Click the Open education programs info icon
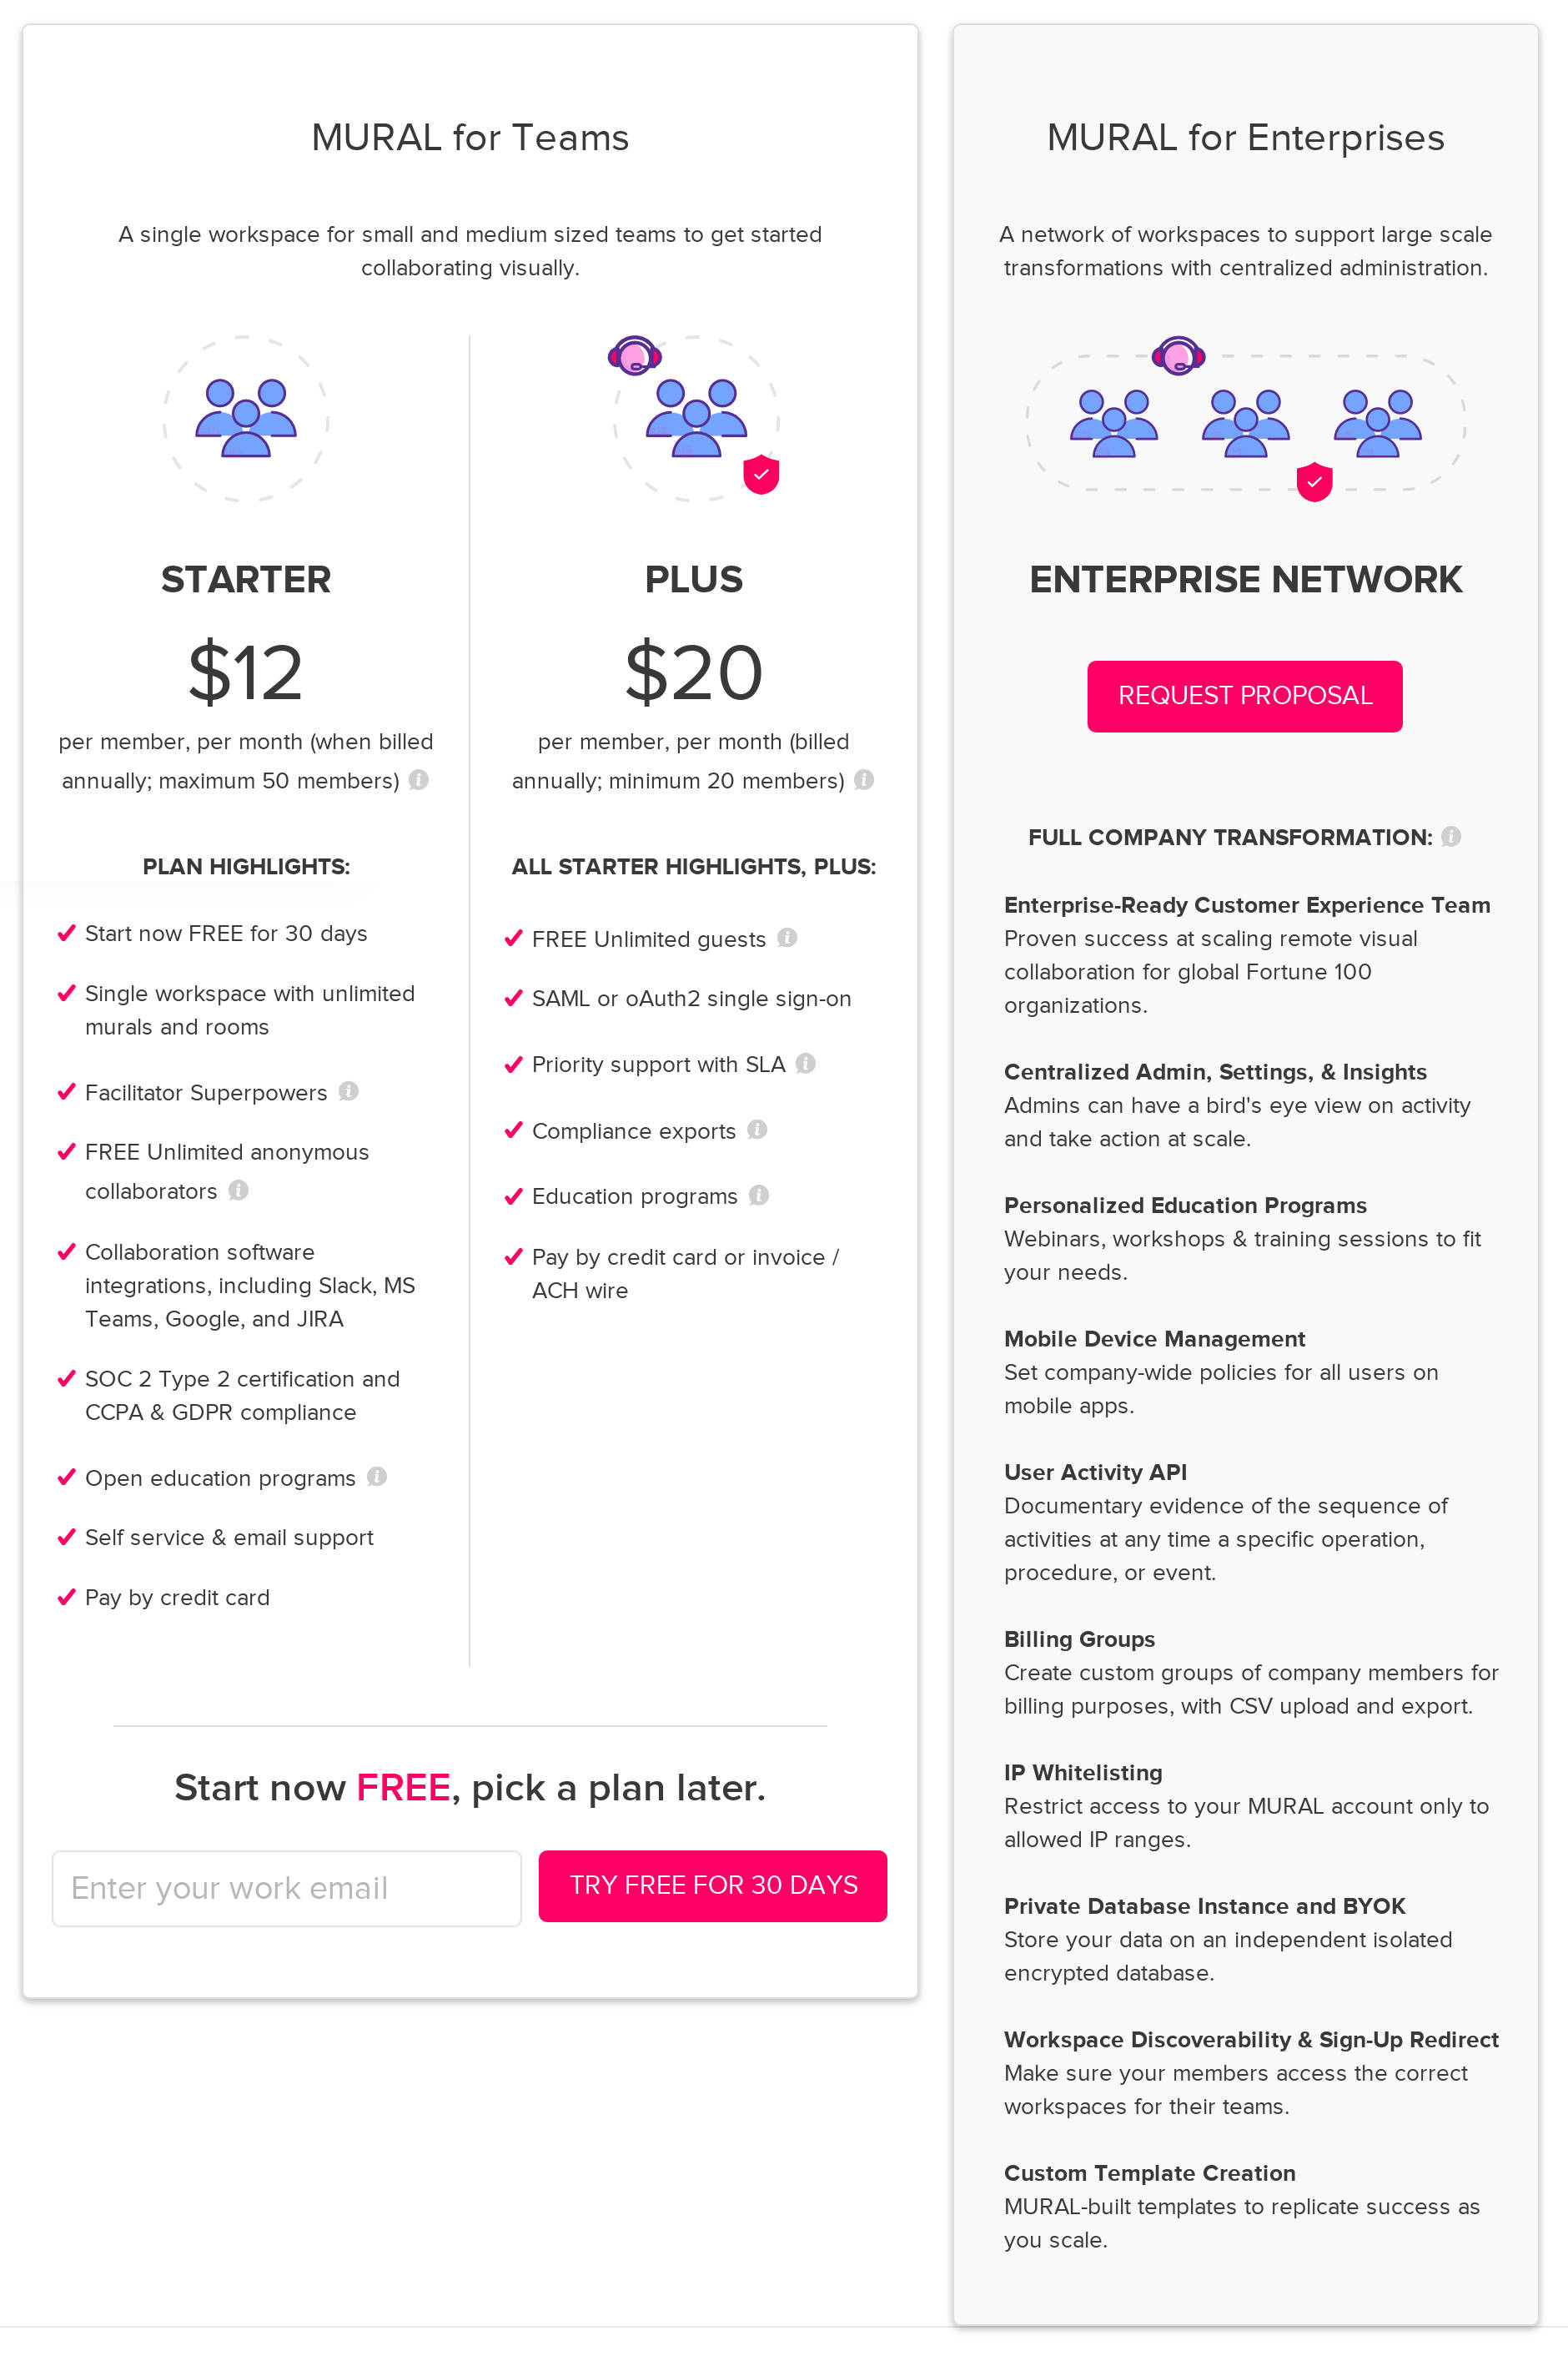1568x2356 pixels. point(376,1478)
